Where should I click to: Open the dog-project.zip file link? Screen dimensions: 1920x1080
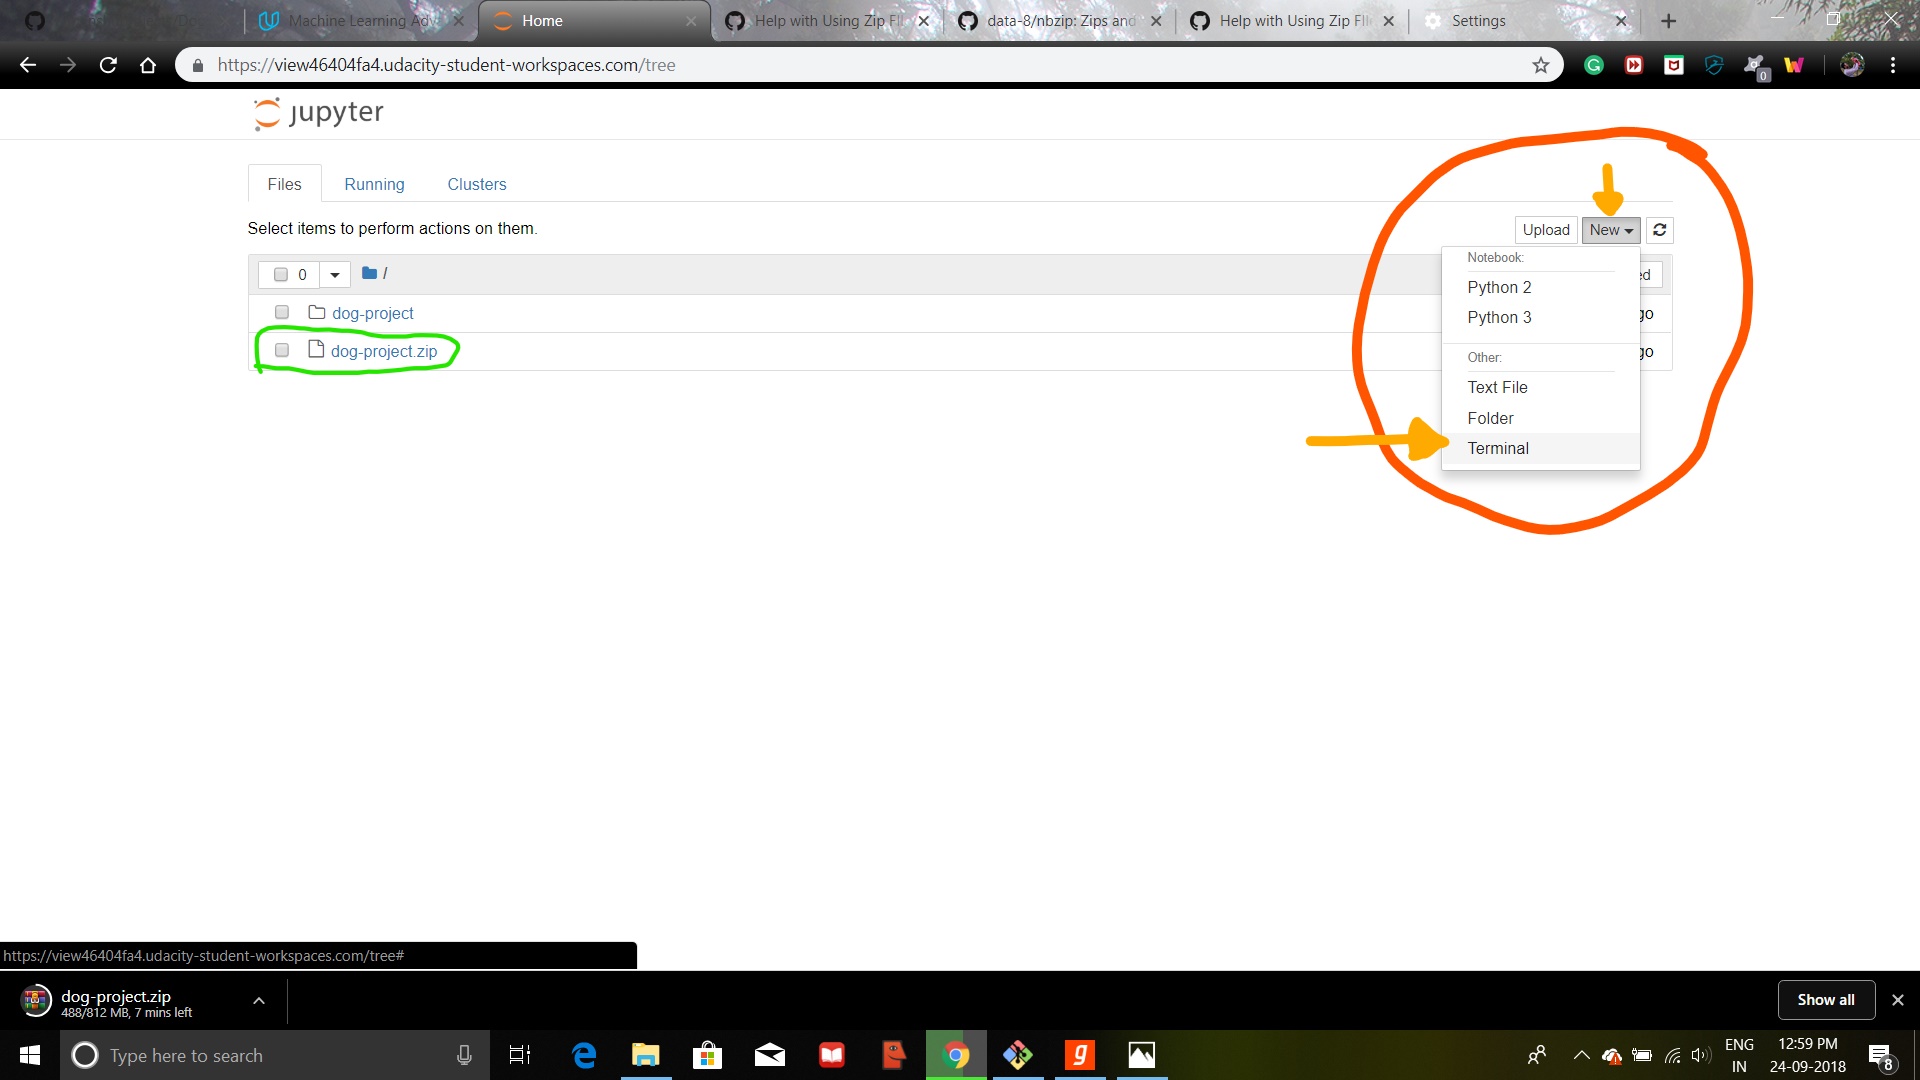[x=384, y=352]
